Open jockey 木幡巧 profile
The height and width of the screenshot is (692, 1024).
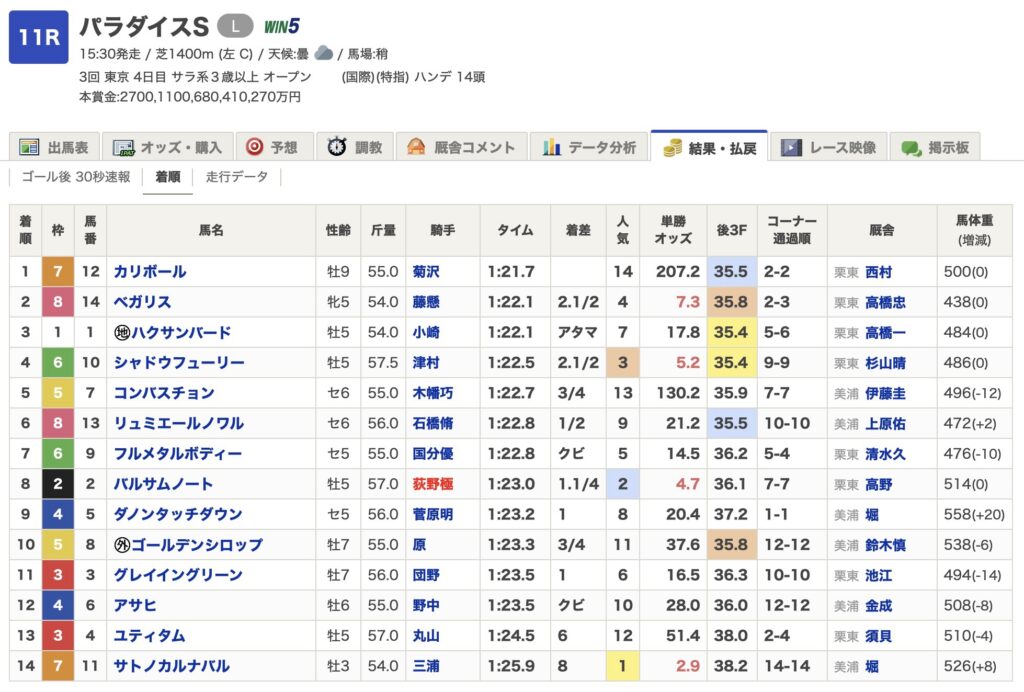click(433, 393)
